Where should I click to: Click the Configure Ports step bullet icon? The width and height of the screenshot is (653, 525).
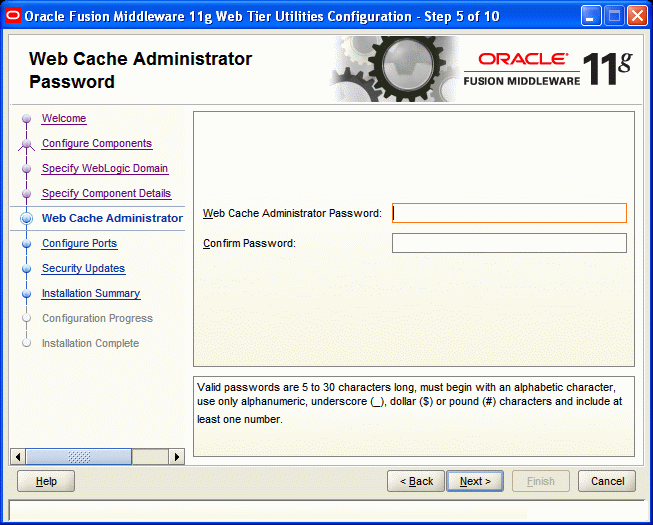coord(27,244)
